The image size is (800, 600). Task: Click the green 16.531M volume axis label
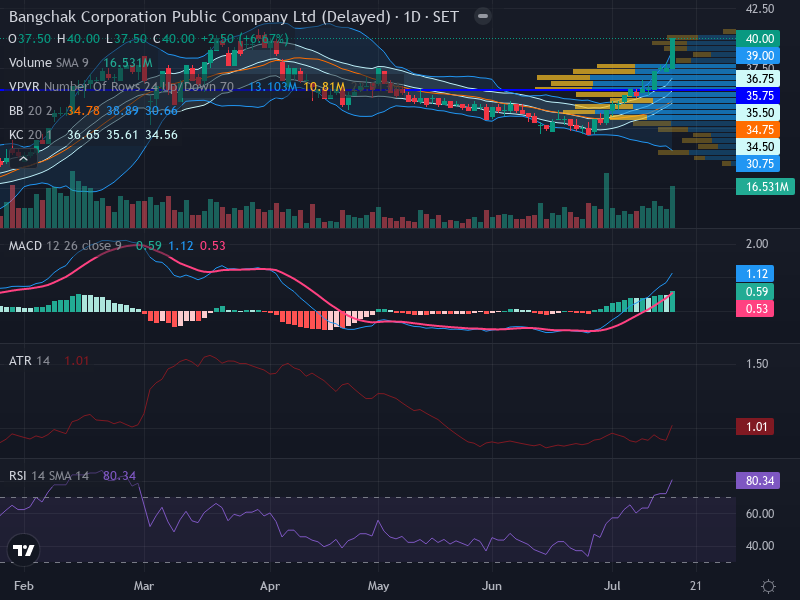click(765, 187)
